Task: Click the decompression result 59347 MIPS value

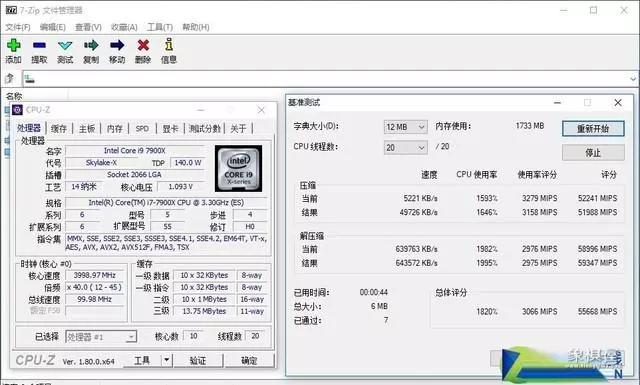Action: coord(598,263)
